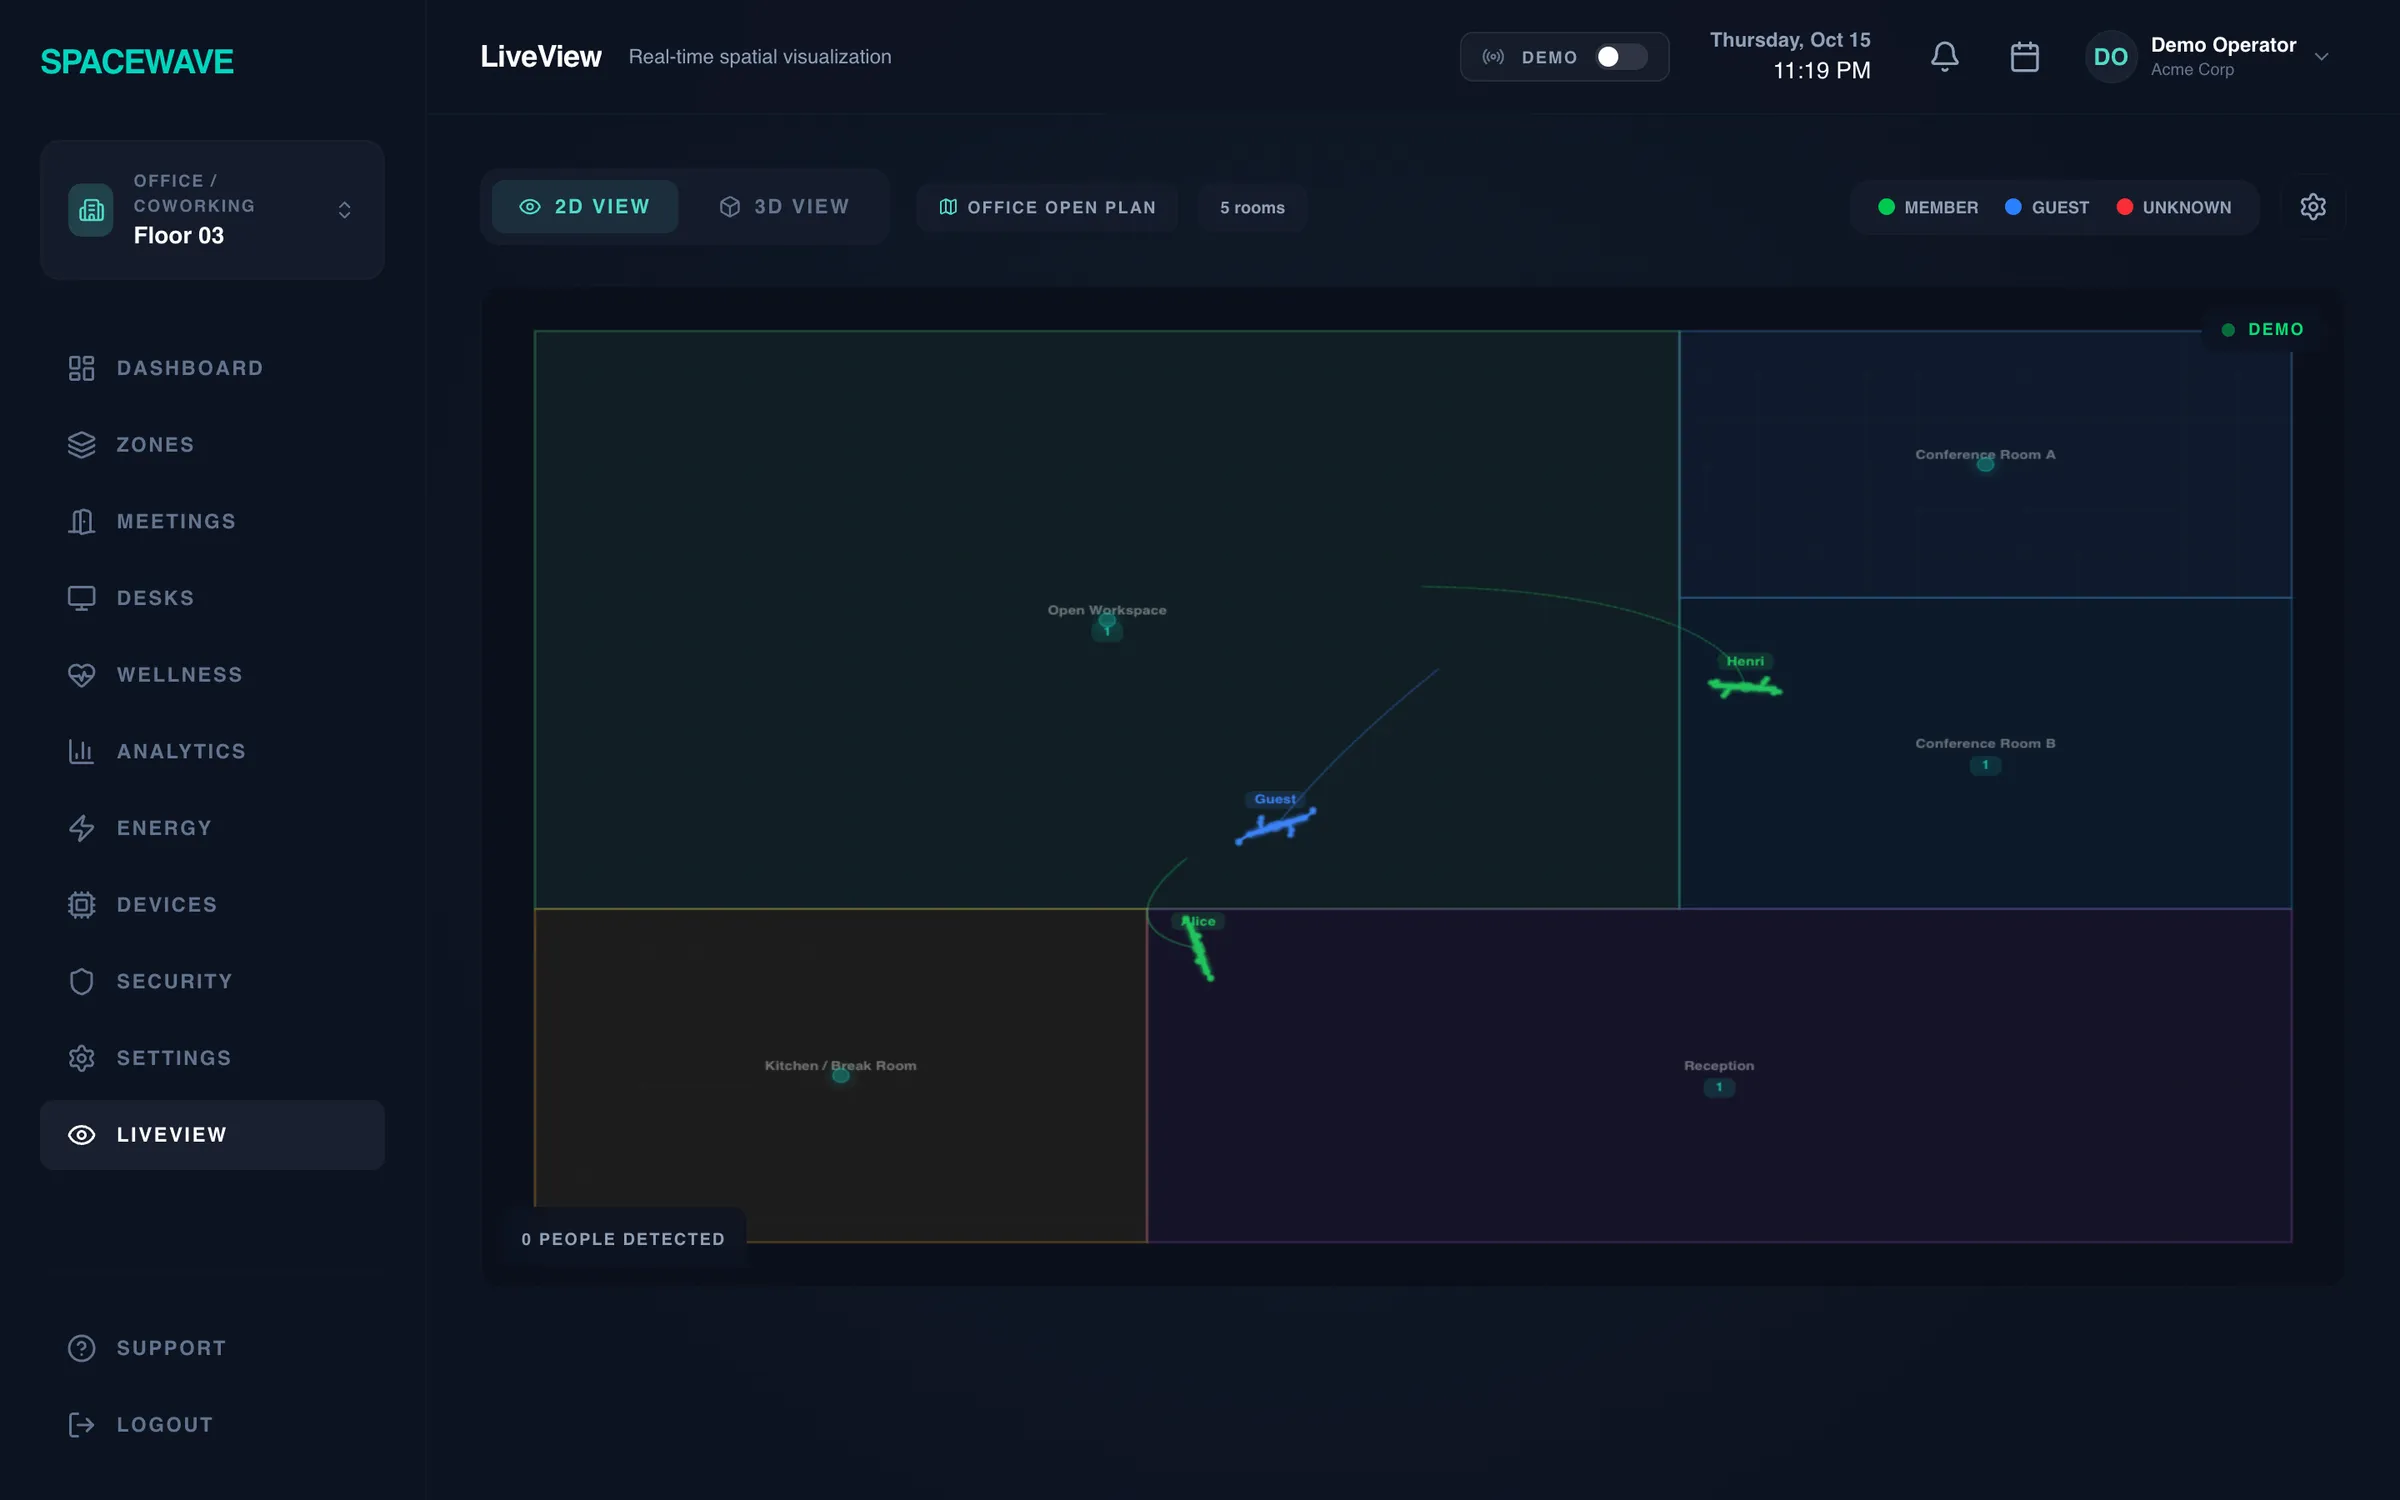Click the Dashboard grid icon
The width and height of the screenshot is (2400, 1500).
click(x=81, y=368)
